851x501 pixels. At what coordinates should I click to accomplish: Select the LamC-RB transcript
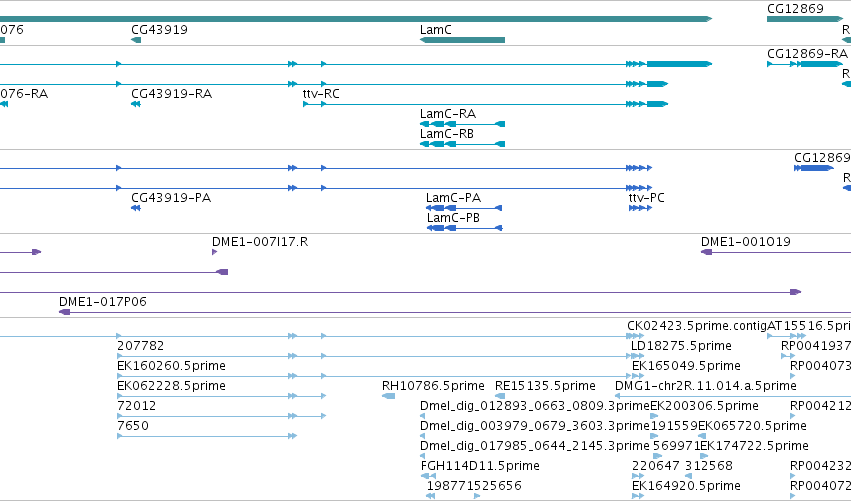point(462,144)
